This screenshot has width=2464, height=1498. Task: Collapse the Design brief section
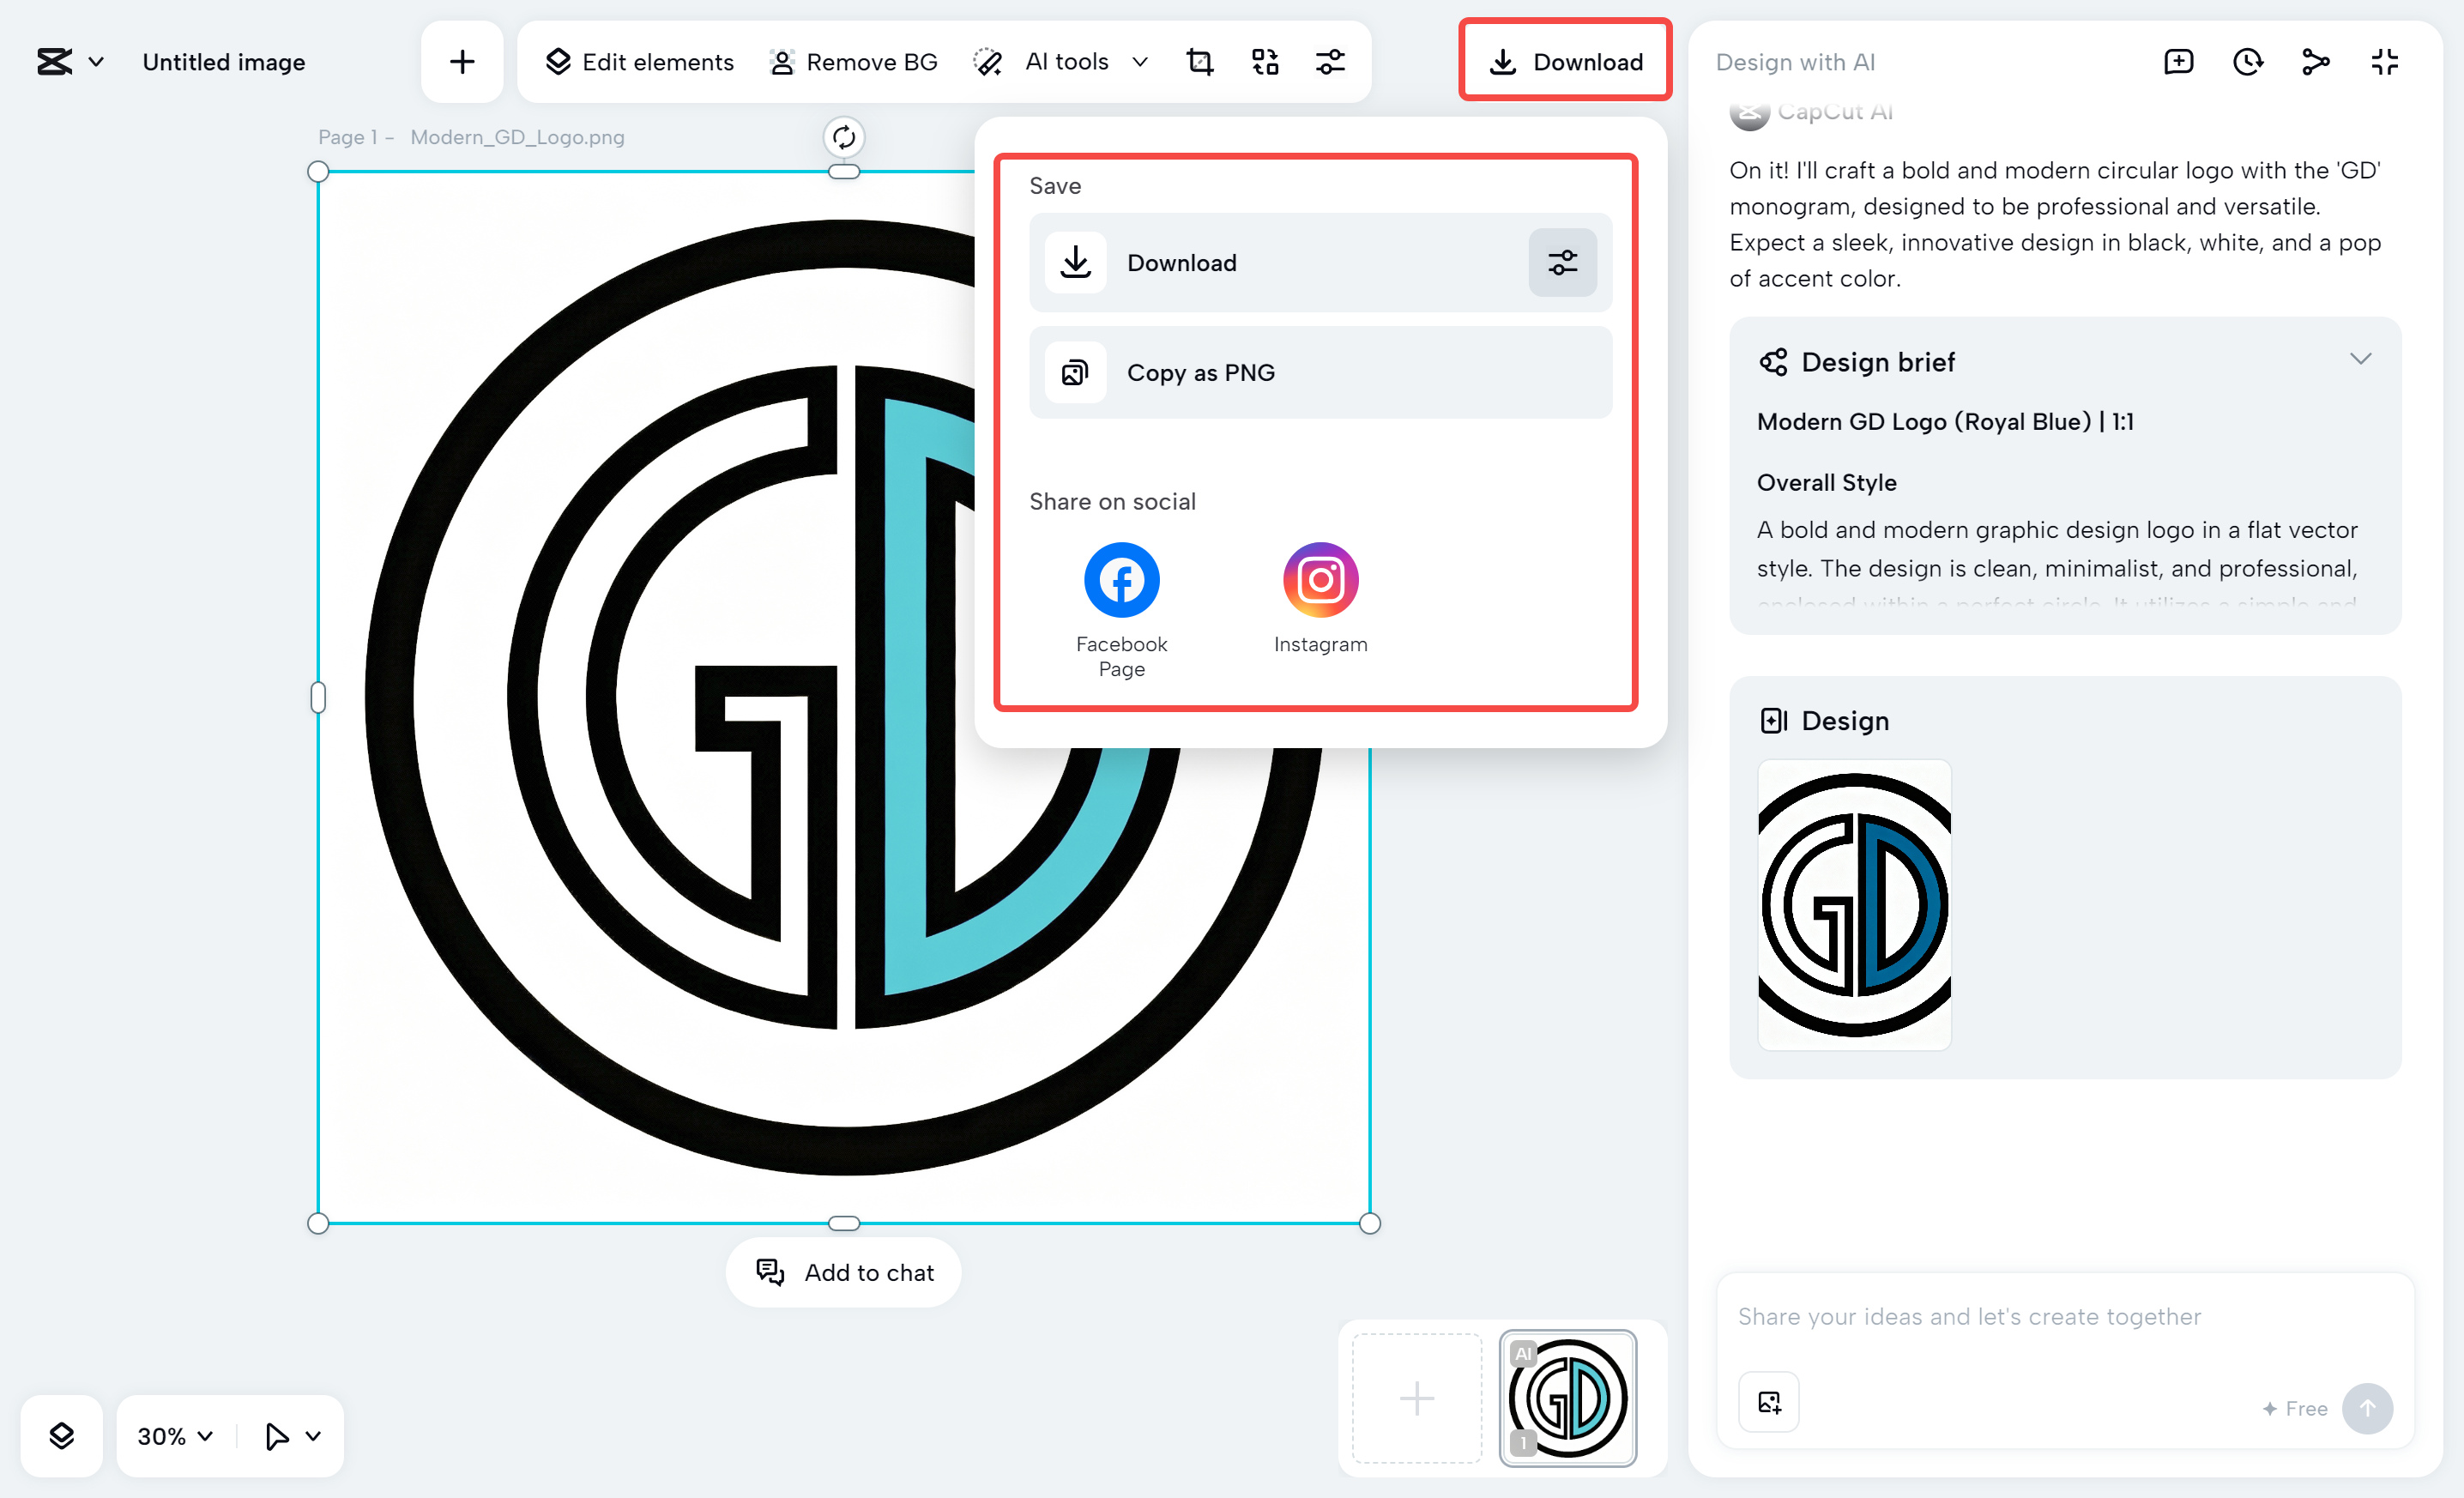coord(2360,359)
